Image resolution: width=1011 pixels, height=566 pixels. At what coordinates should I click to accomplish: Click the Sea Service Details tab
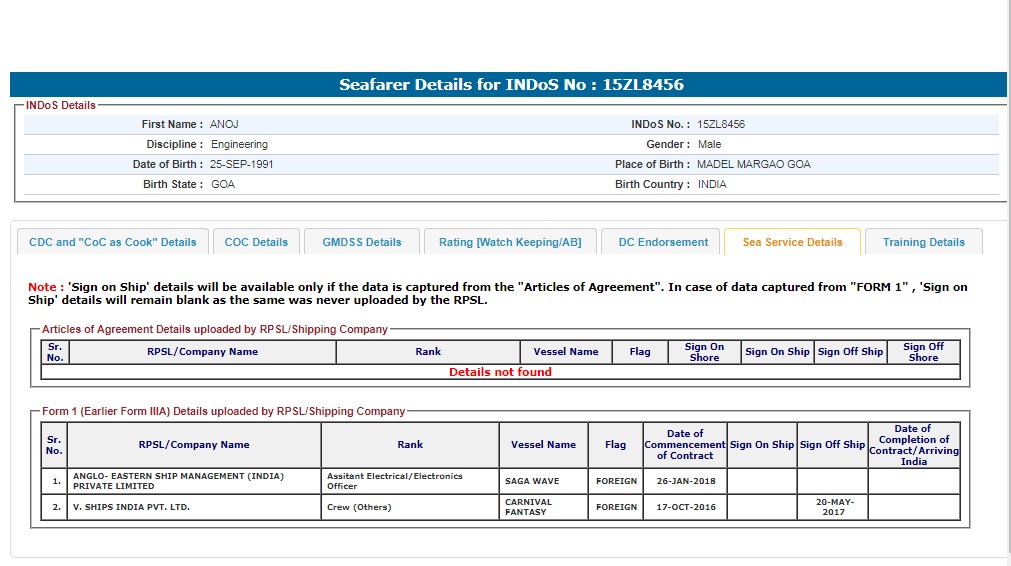coord(792,242)
